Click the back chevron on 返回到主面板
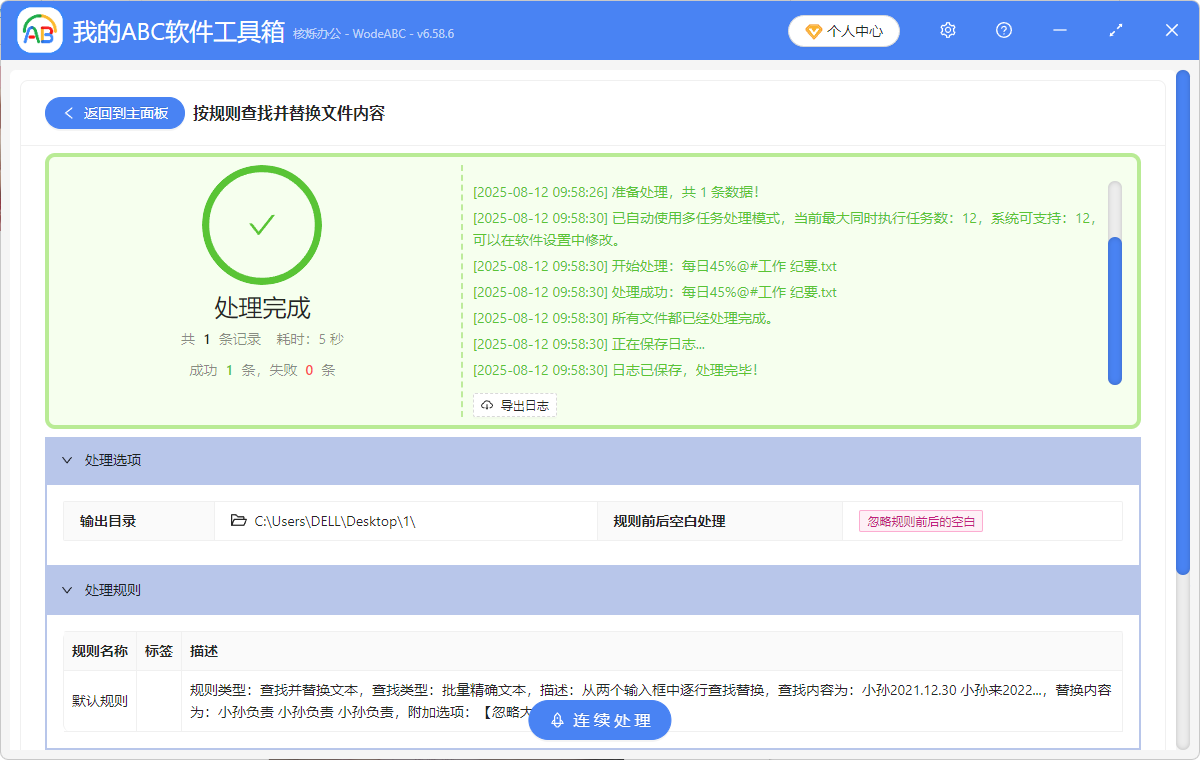This screenshot has width=1200, height=760. [x=68, y=112]
